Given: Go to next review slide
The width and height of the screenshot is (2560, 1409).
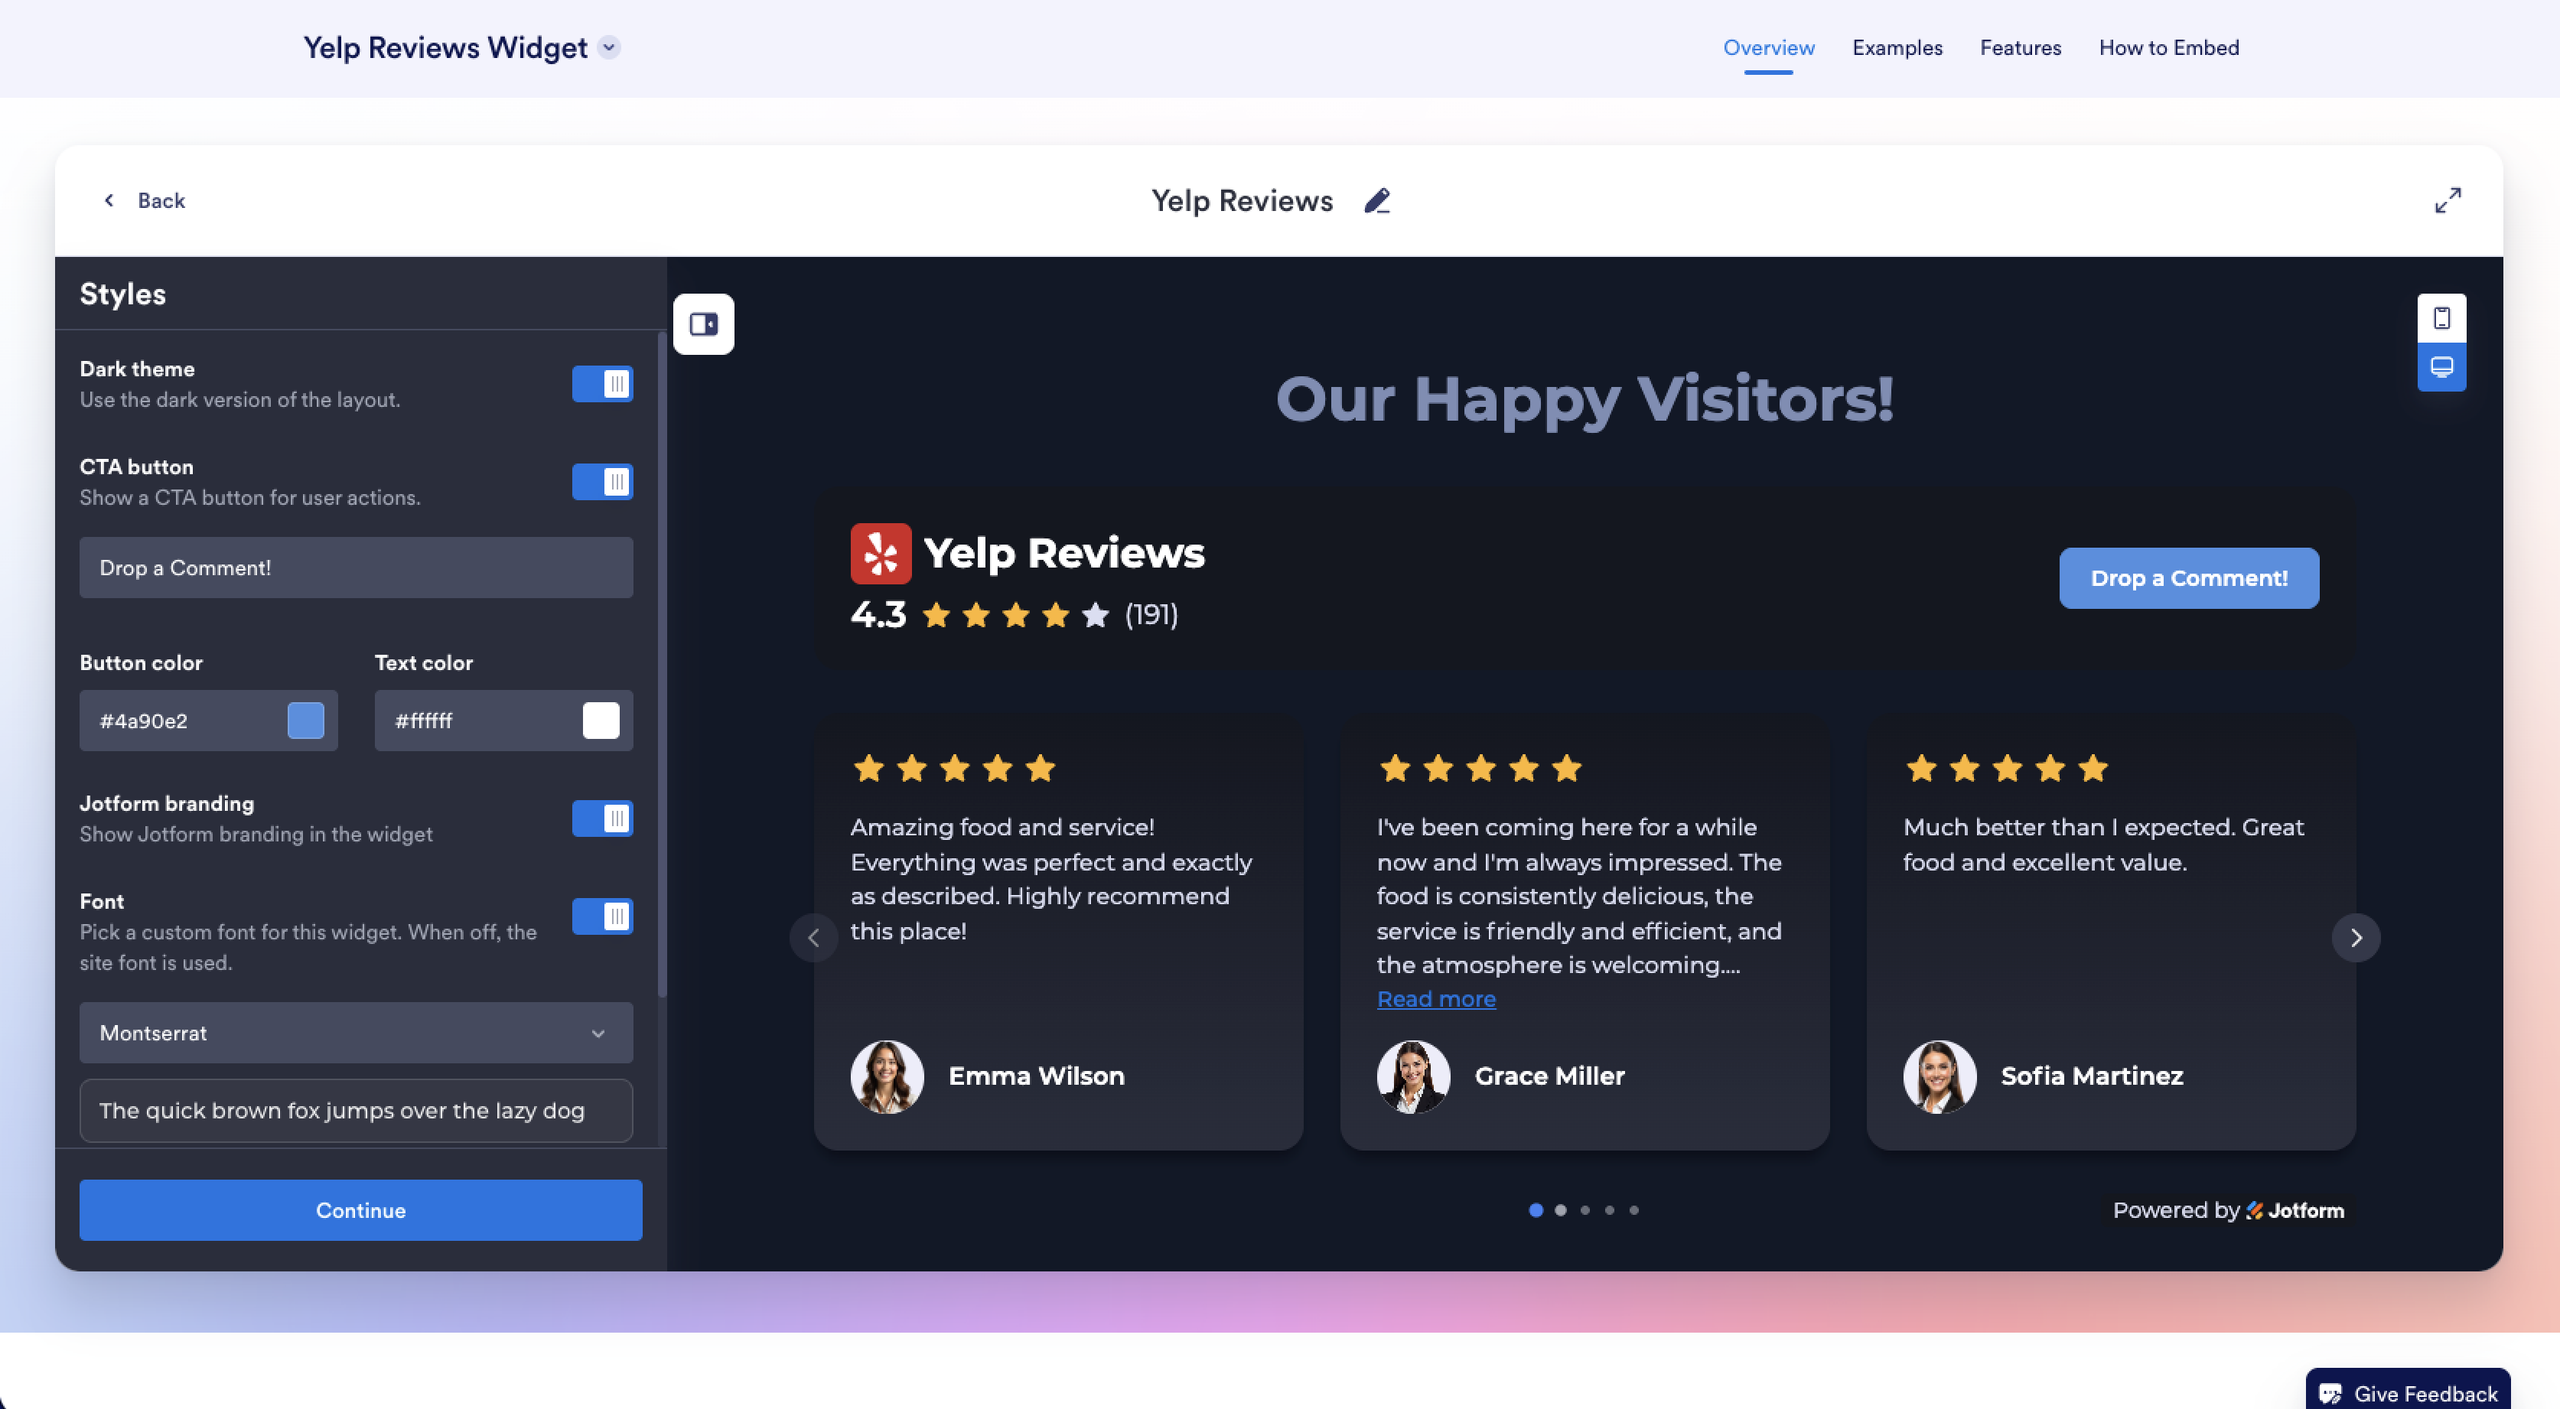Looking at the screenshot, I should pos(2355,938).
